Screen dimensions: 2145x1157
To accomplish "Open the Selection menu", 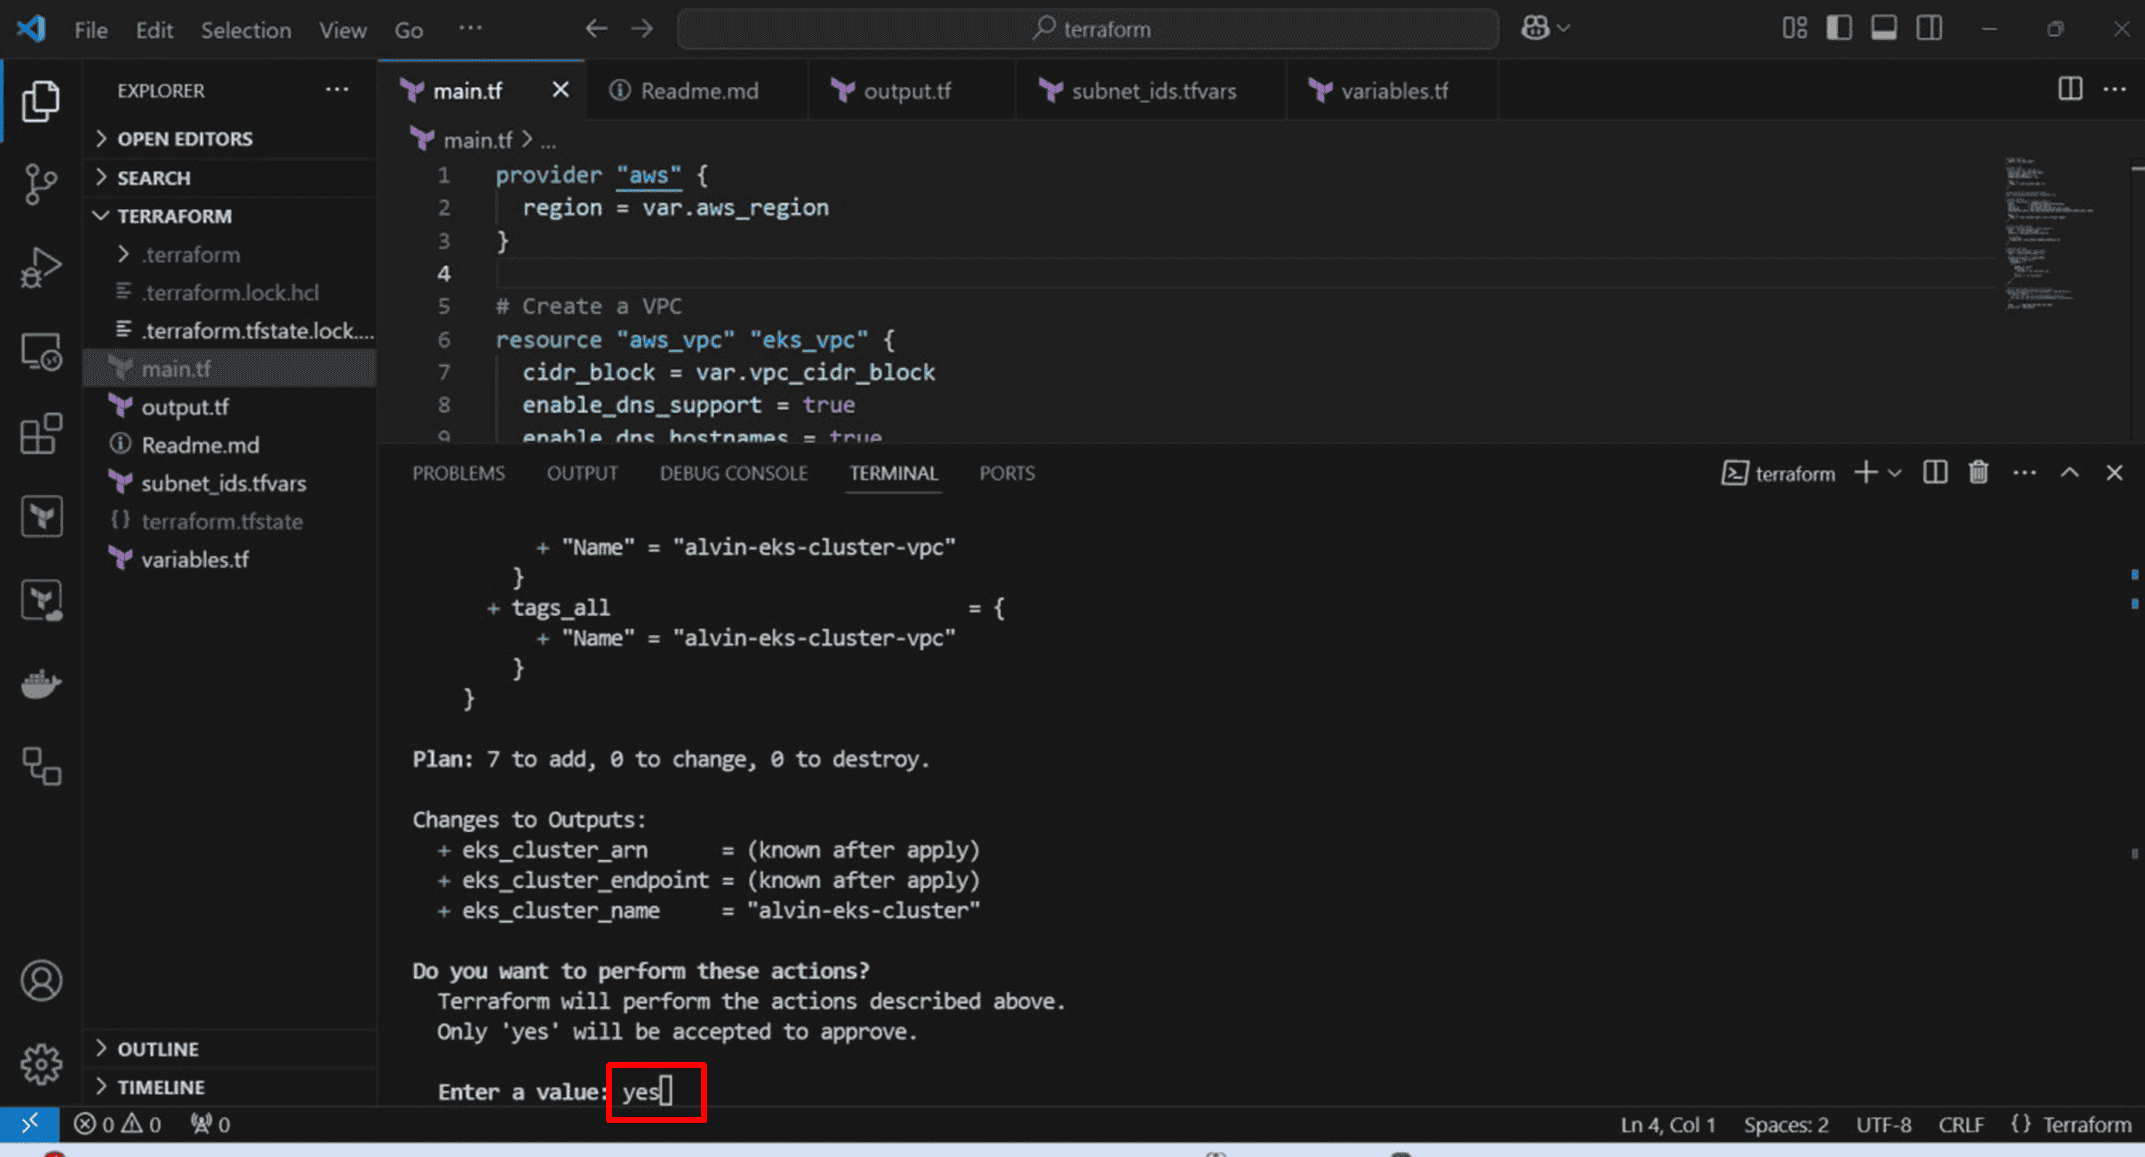I will tap(246, 30).
